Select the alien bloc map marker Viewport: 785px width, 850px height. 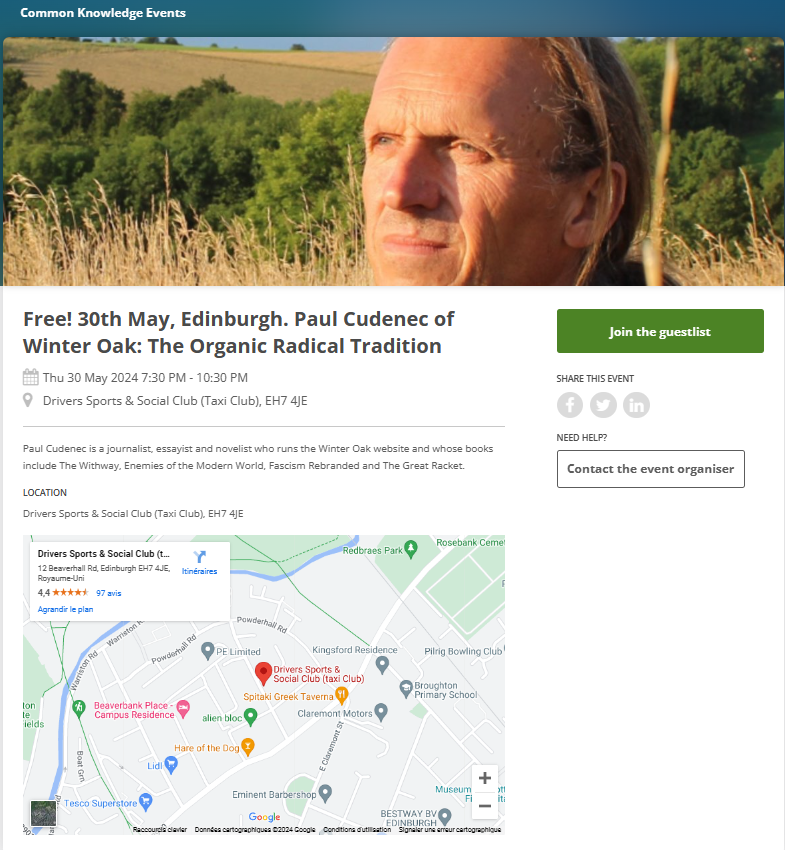pos(251,716)
